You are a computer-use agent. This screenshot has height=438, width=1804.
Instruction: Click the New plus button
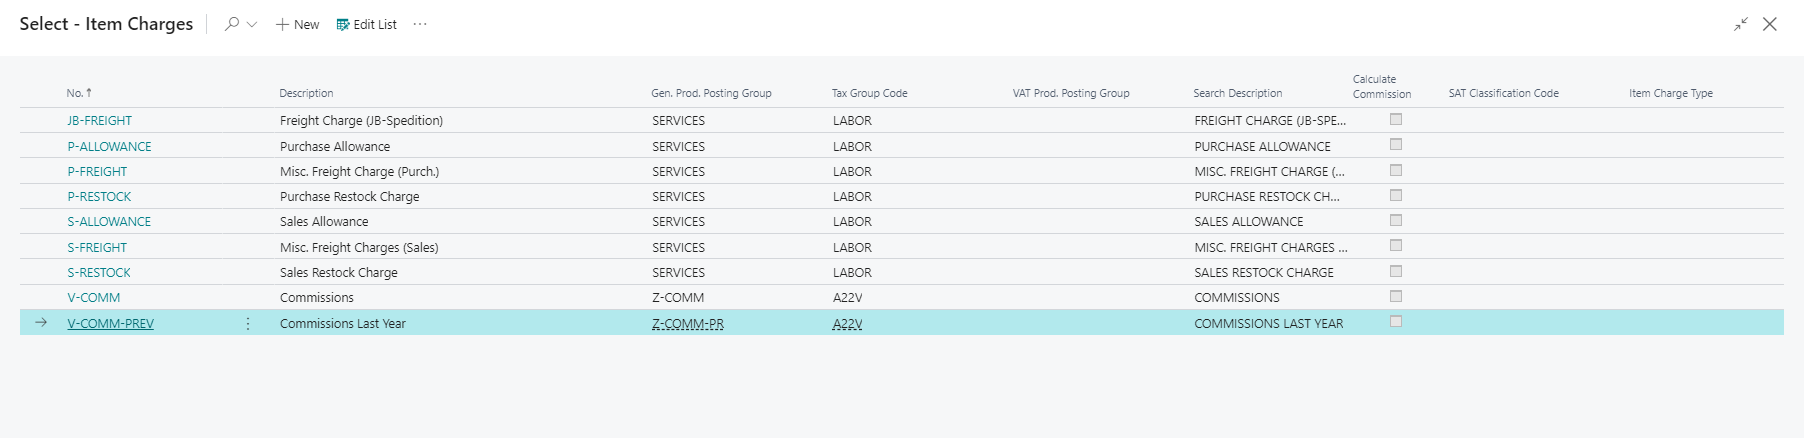point(297,24)
